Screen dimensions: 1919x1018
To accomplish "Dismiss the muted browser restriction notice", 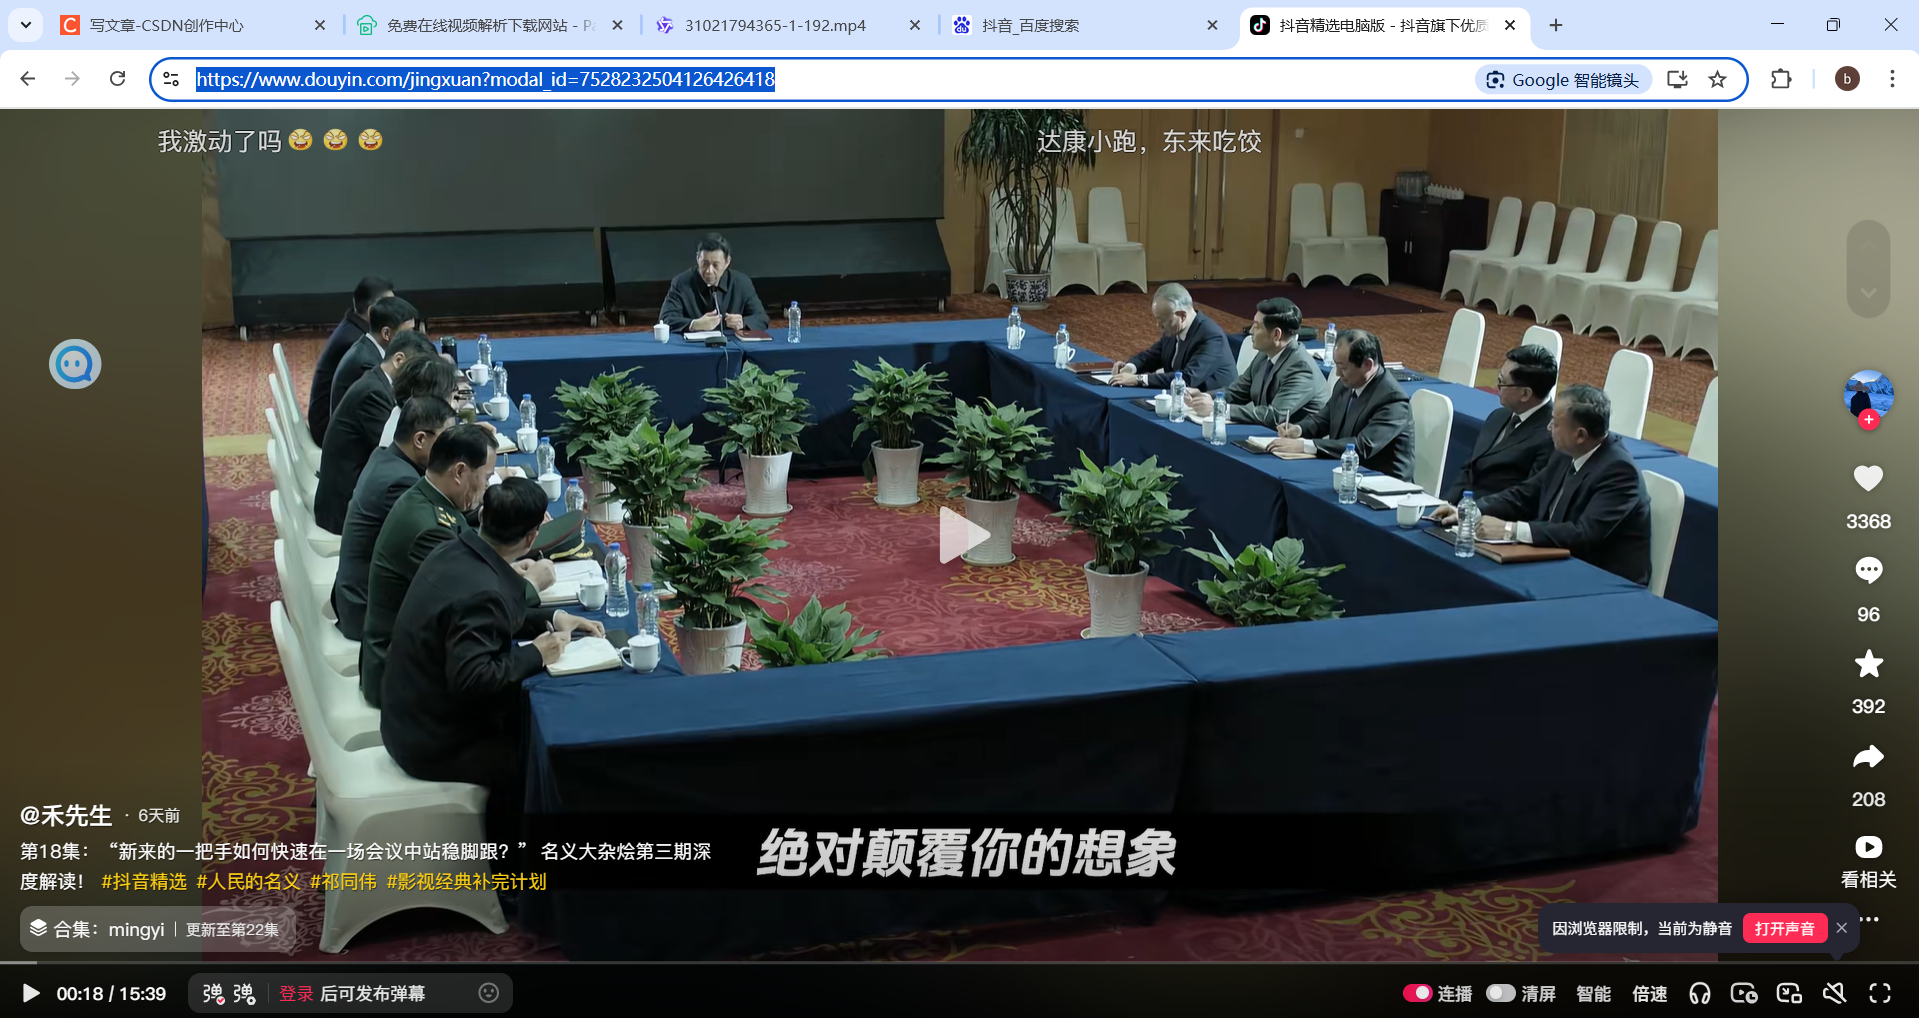I will [x=1842, y=928].
